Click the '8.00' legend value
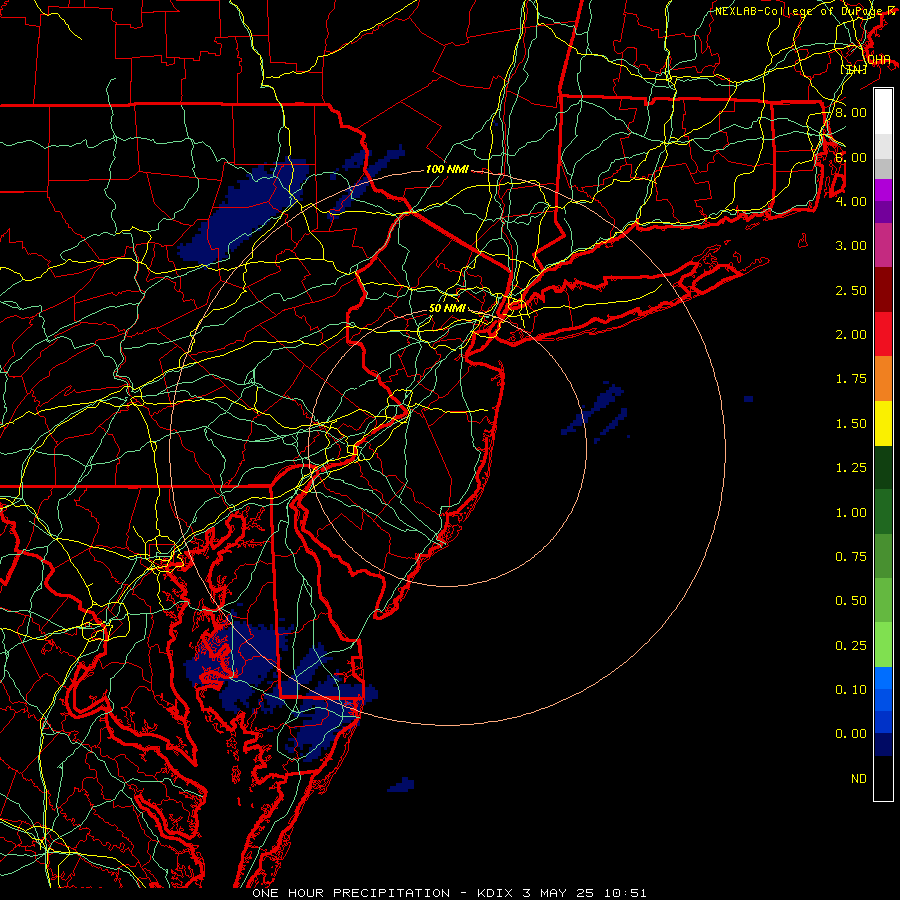Screen dimensions: 900x900 coord(851,112)
